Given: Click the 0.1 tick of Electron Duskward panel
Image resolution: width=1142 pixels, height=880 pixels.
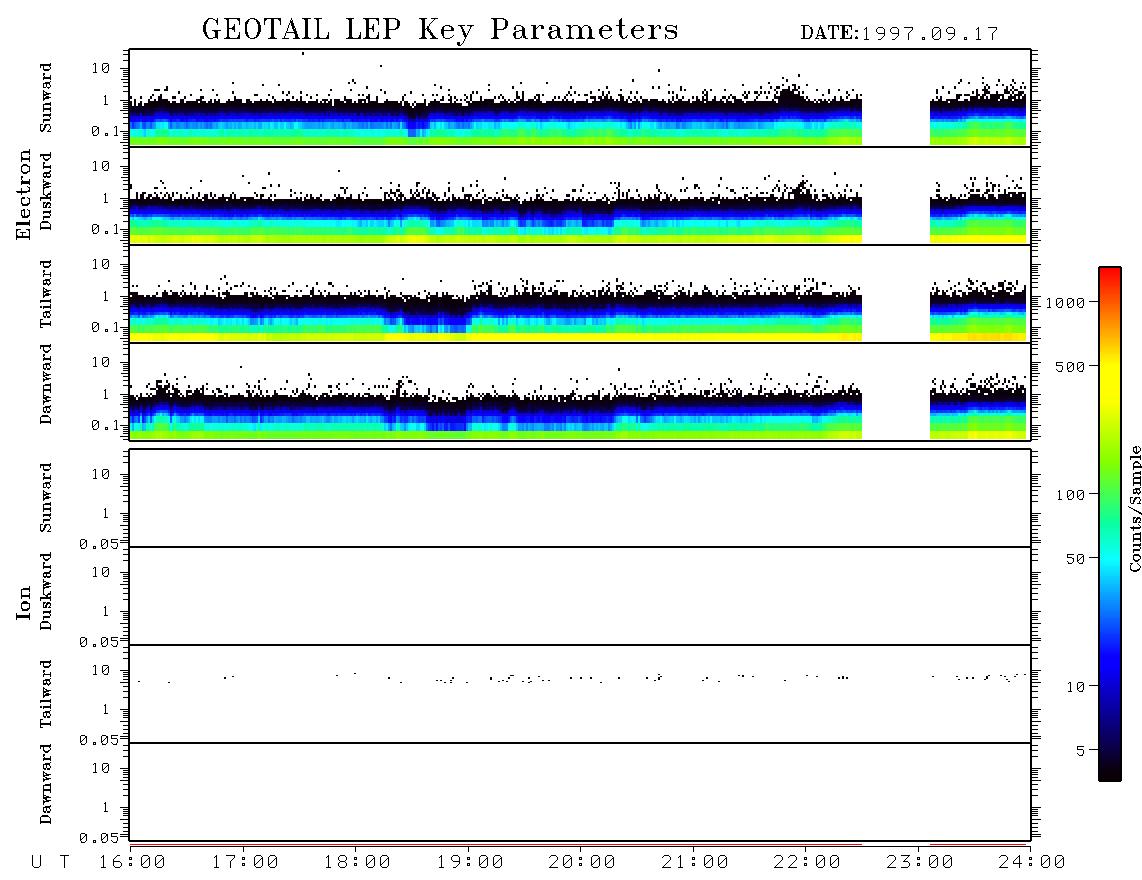Looking at the screenshot, I should pos(104,229).
